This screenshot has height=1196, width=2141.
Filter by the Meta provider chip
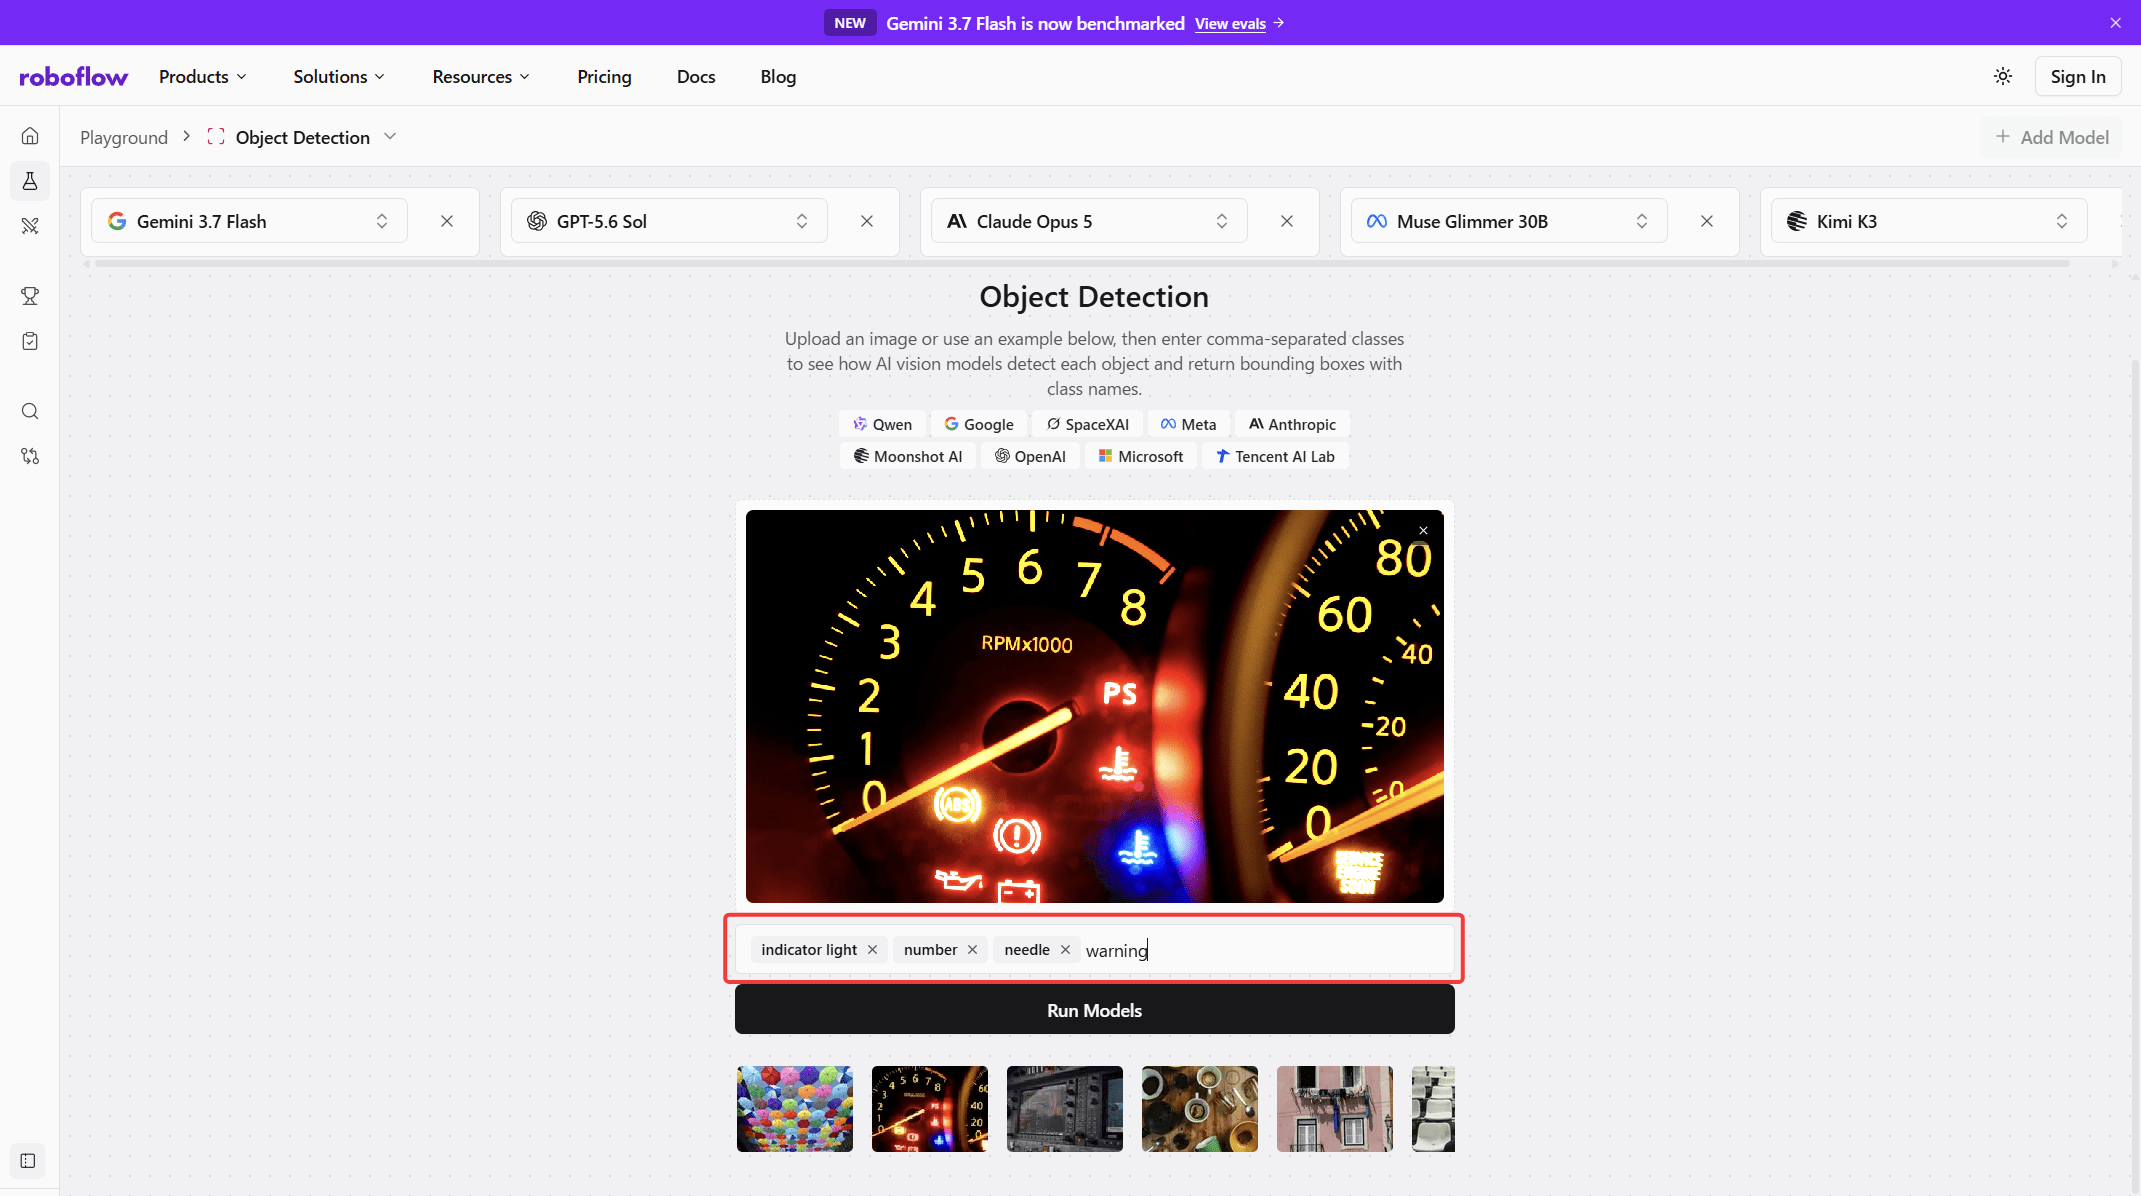click(x=1189, y=424)
